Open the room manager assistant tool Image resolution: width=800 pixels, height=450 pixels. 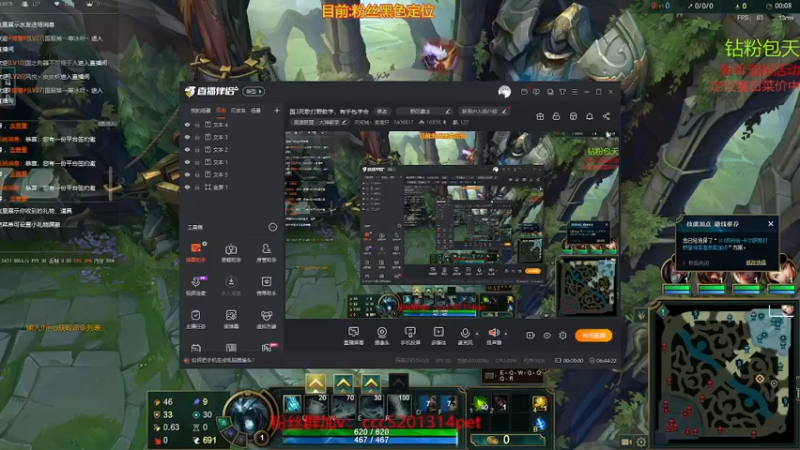(266, 253)
